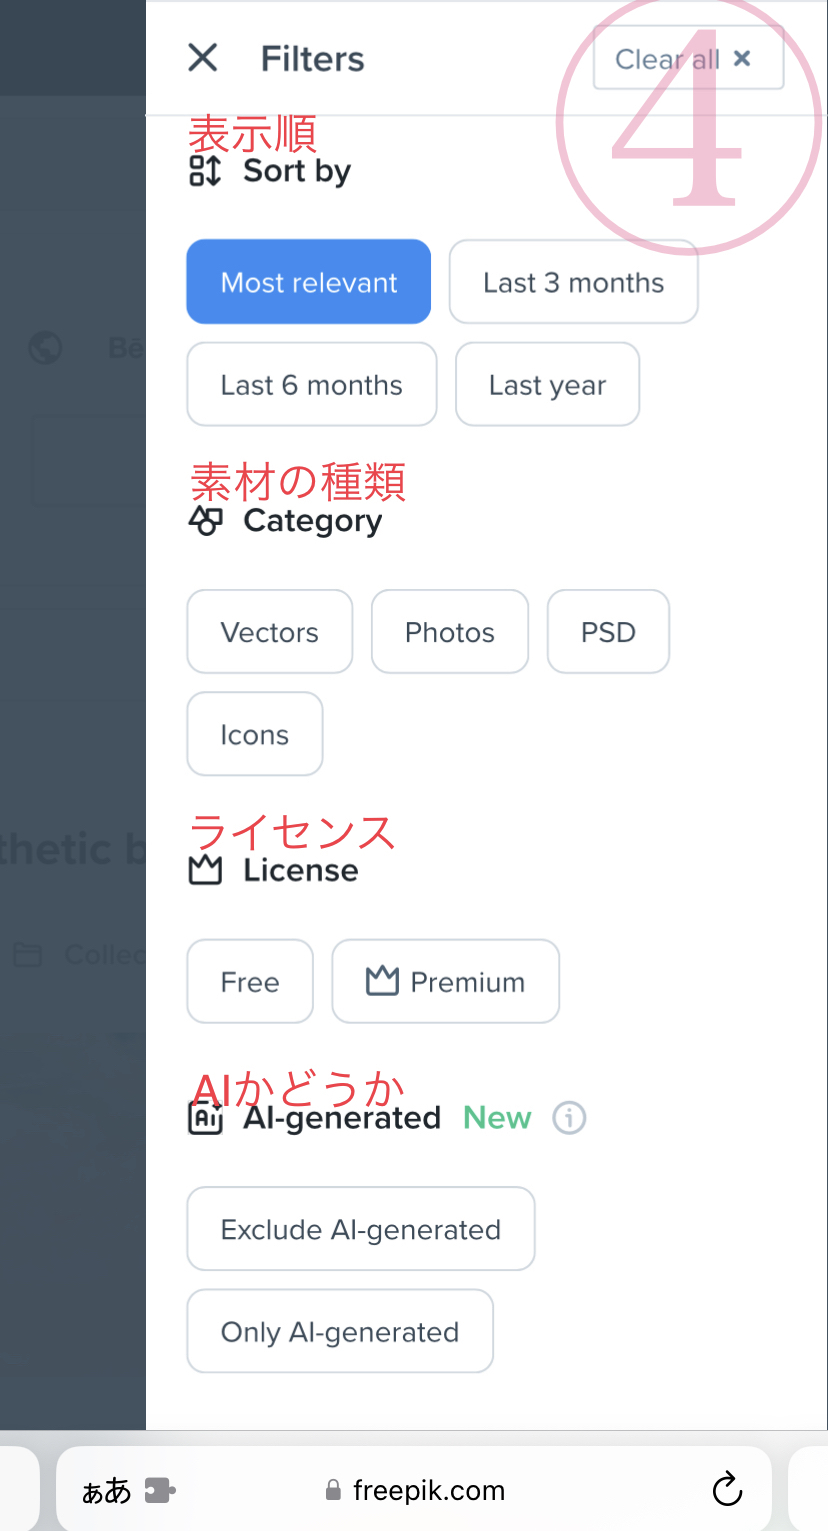Click the Category shapes icon
828x1531 pixels.
(x=206, y=520)
